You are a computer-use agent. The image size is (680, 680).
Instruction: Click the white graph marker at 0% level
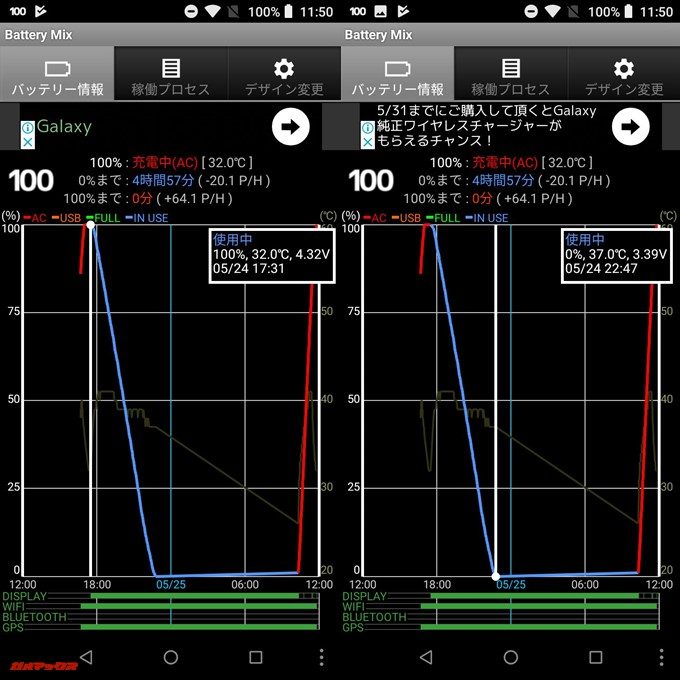click(x=496, y=575)
